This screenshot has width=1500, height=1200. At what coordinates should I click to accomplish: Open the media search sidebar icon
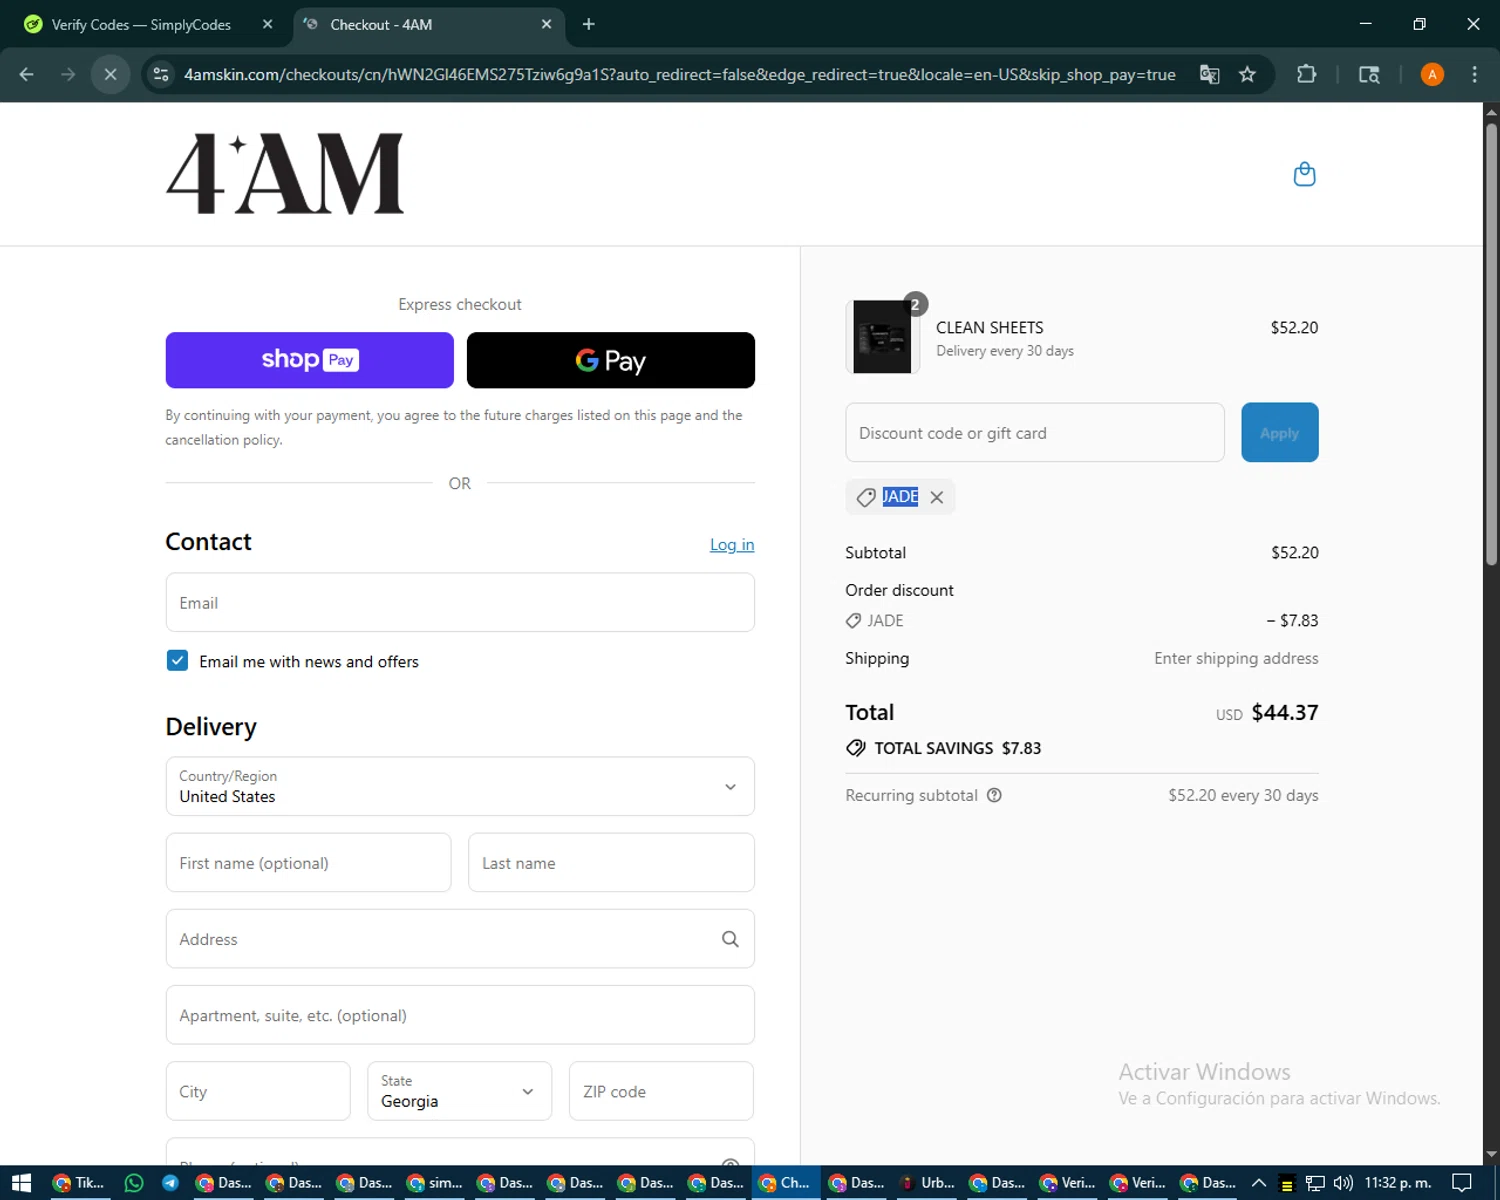point(1369,74)
